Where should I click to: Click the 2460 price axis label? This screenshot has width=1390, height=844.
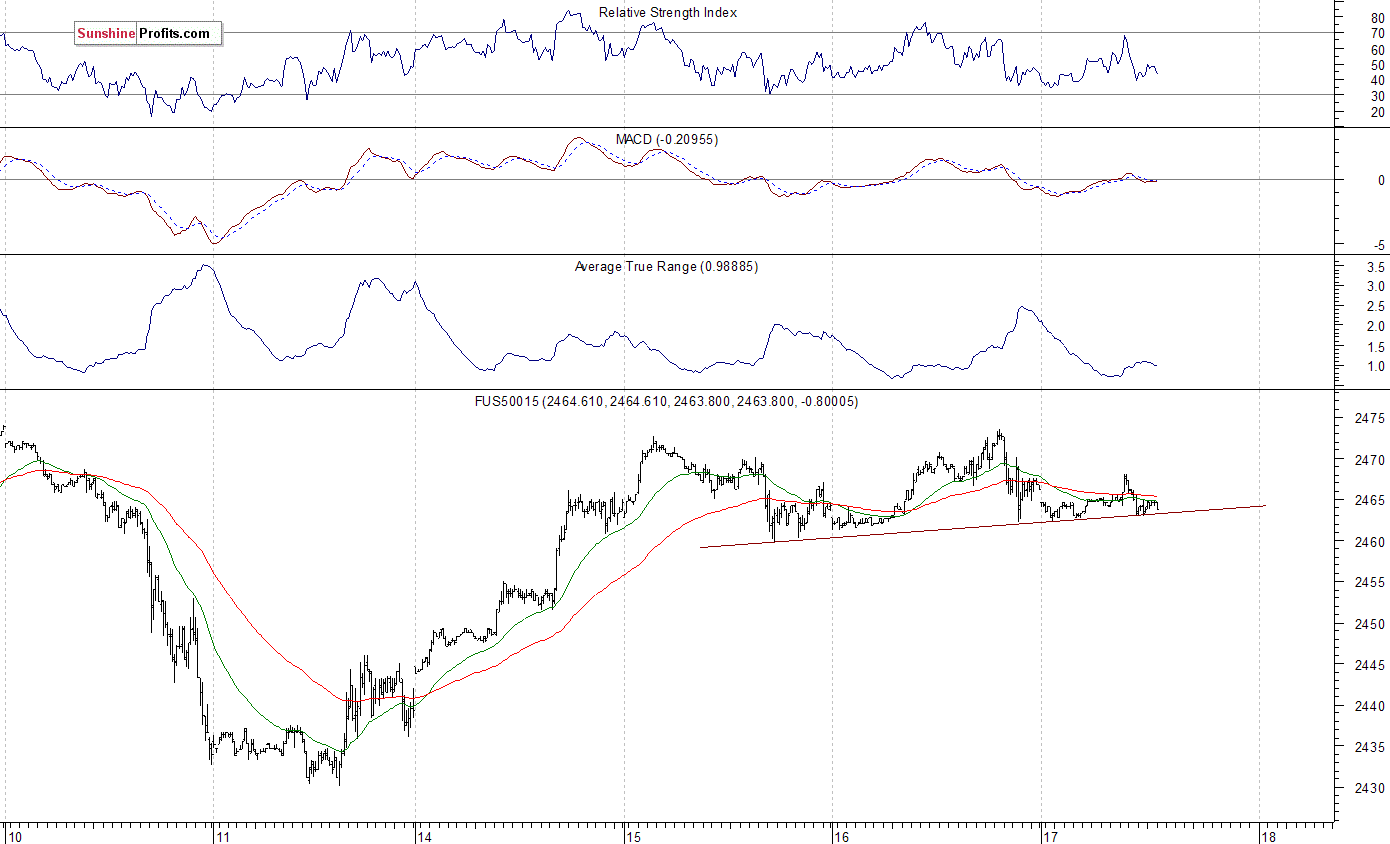1371,542
